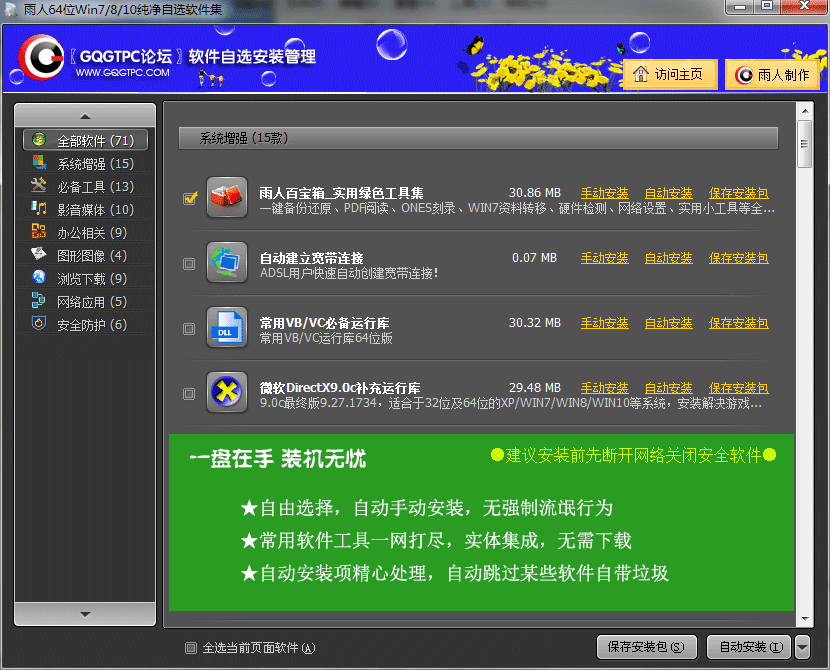
Task: Click the 必备工具 tools icon
Action: pyautogui.click(x=39, y=186)
